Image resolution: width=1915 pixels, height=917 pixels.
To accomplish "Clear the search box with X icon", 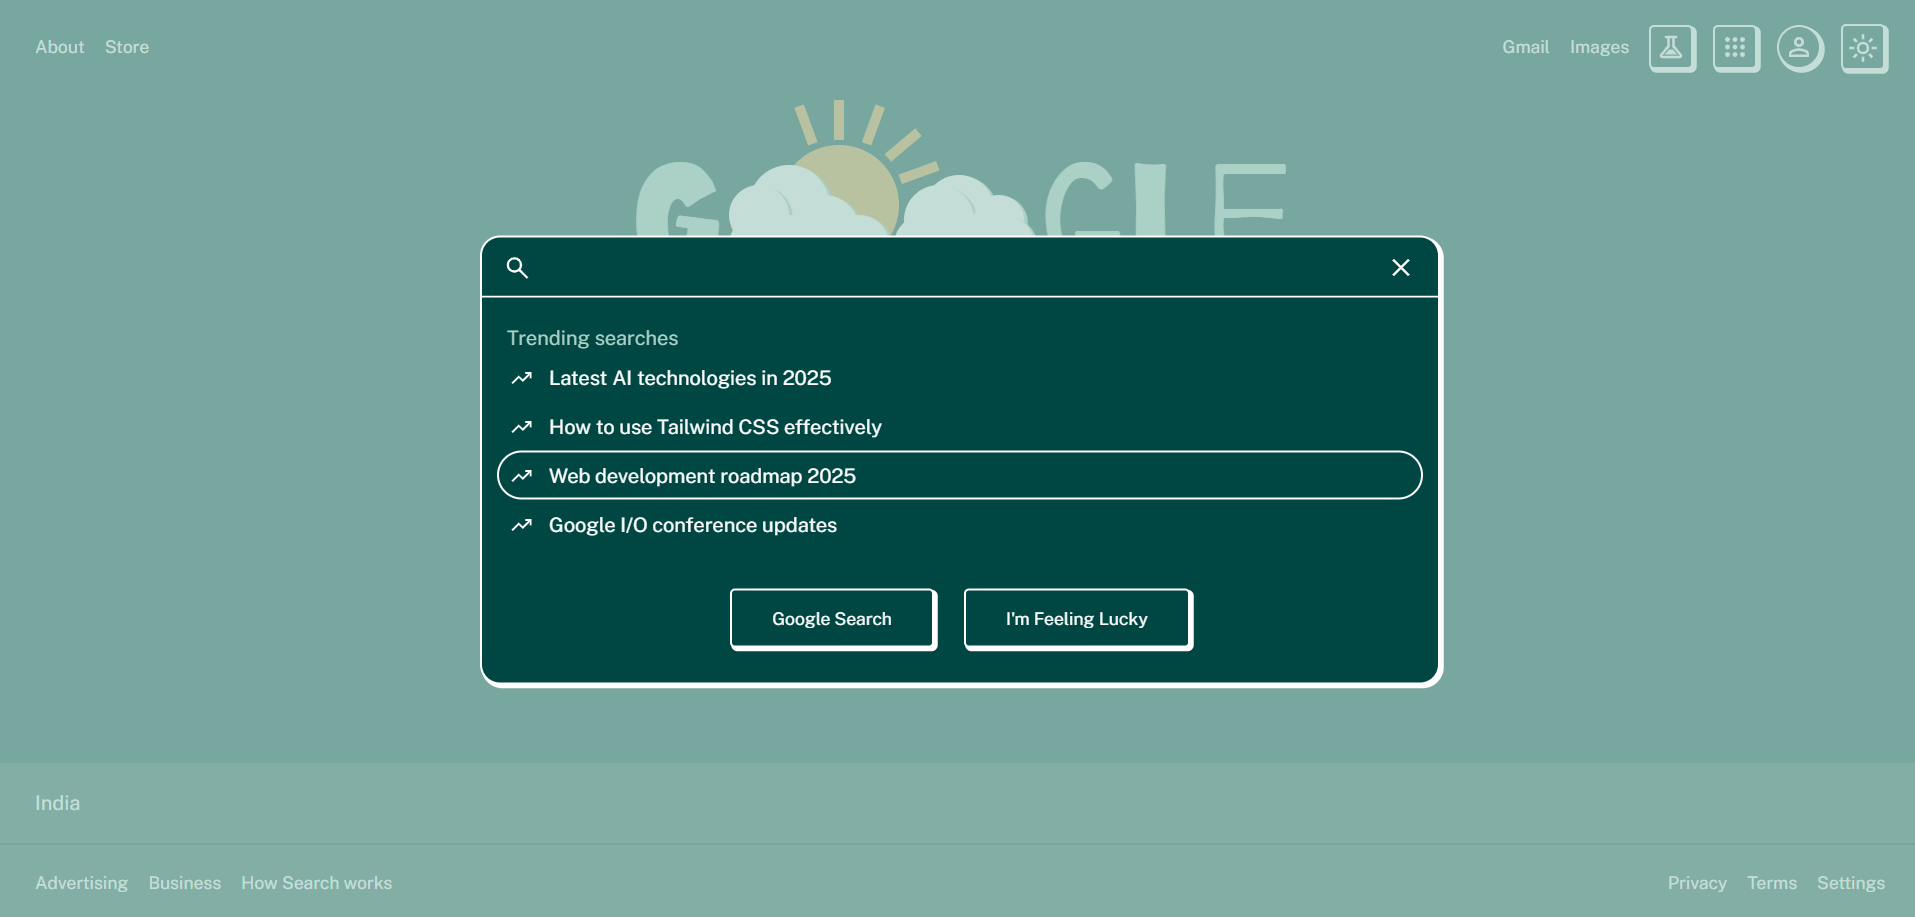I will point(1401,267).
